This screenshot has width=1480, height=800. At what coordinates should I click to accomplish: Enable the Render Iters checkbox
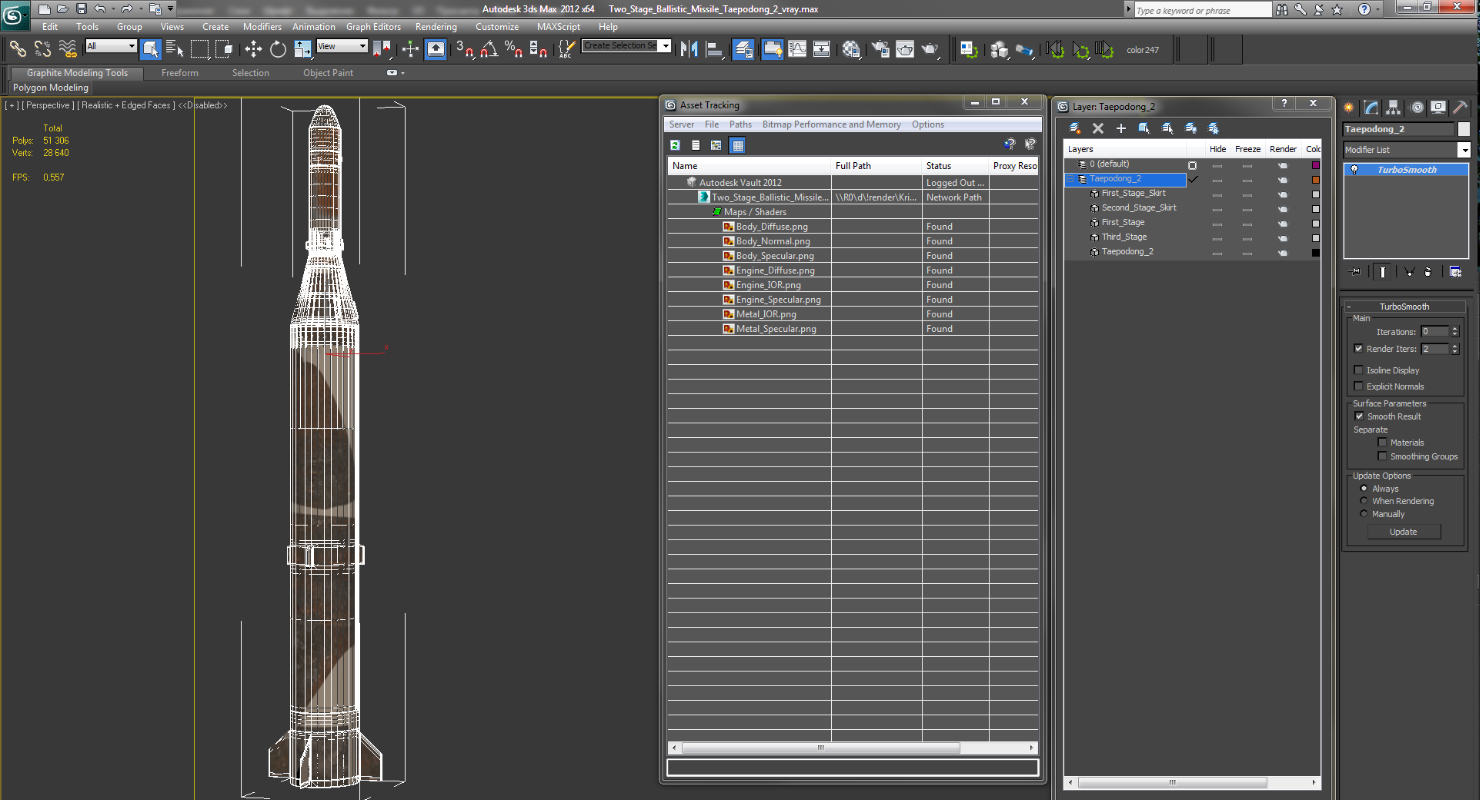pos(1358,349)
